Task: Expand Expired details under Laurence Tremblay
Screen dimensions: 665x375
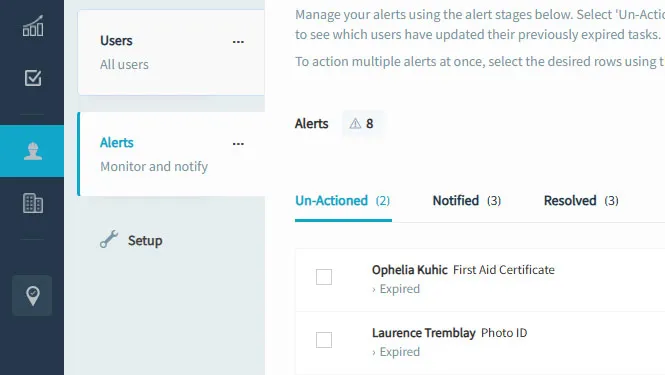Action: coord(396,352)
